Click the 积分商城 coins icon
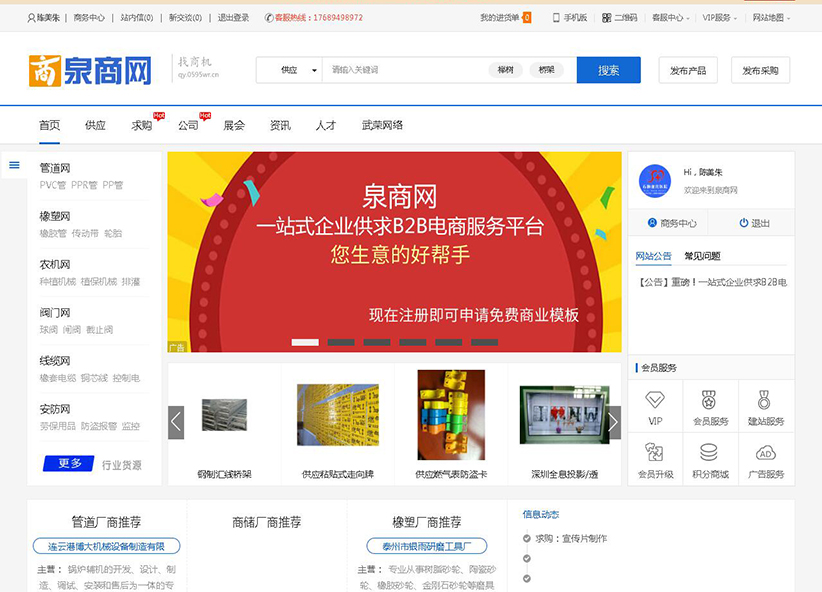The image size is (822, 592). [709, 452]
